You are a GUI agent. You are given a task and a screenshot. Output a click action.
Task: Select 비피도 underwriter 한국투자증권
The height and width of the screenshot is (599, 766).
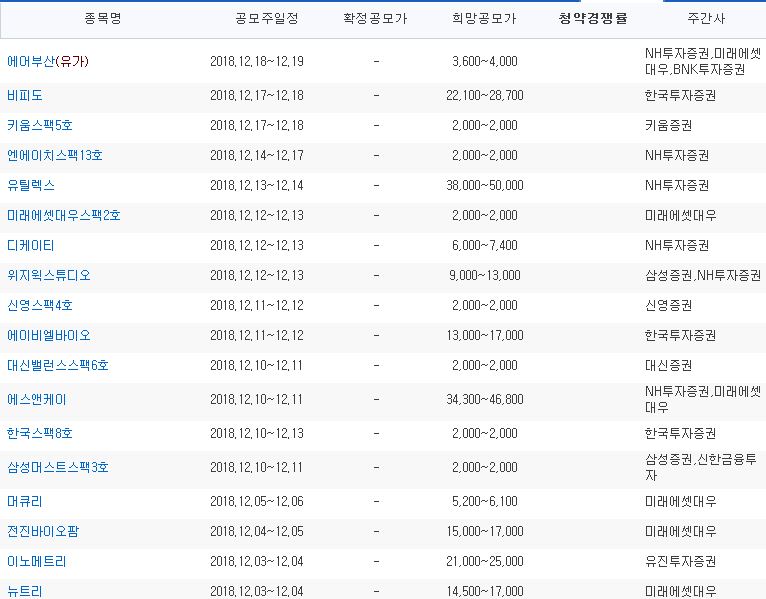coord(681,95)
